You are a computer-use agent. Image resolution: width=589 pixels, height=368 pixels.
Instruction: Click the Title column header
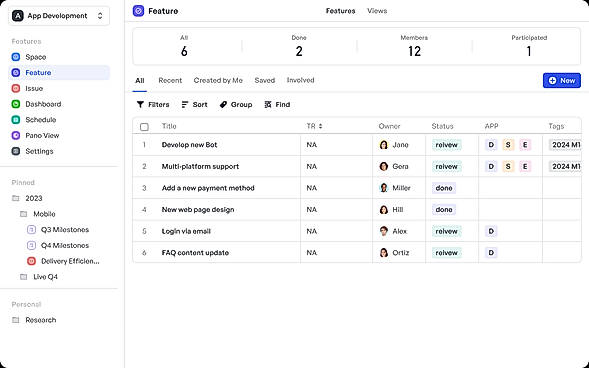tap(169, 126)
